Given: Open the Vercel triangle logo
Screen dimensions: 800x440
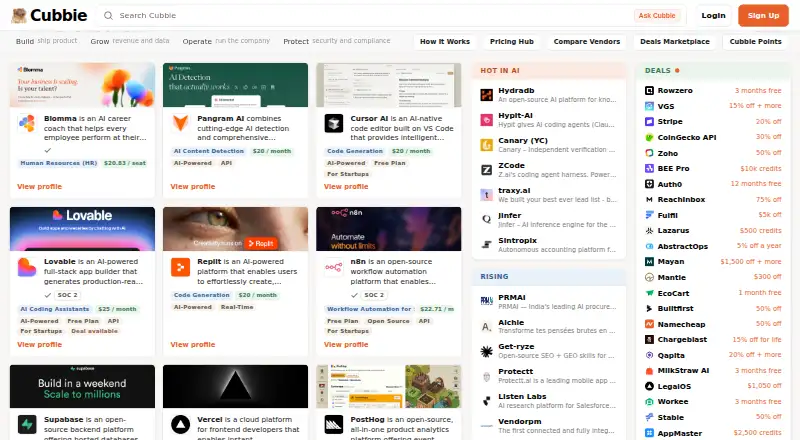Looking at the screenshot, I should coord(180,425).
